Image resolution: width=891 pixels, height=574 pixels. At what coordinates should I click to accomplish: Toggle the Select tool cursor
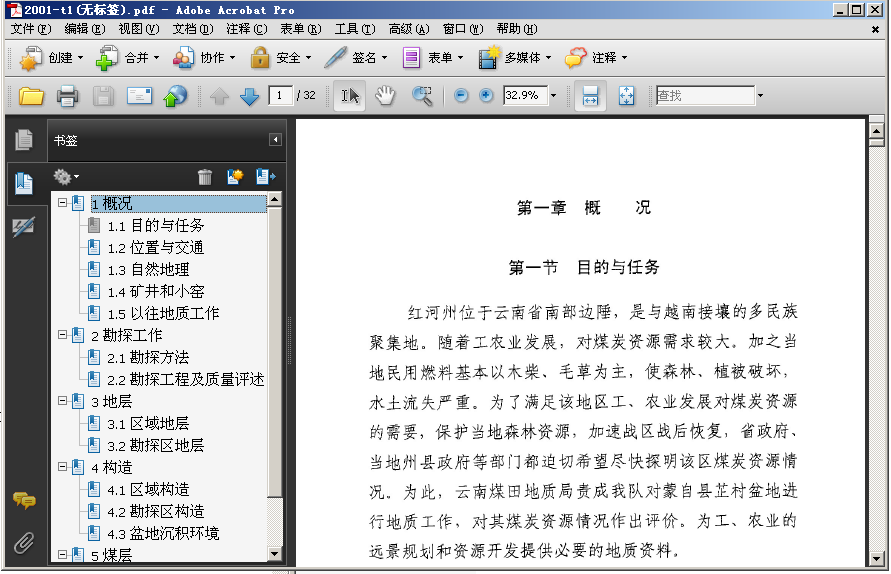[x=350, y=96]
